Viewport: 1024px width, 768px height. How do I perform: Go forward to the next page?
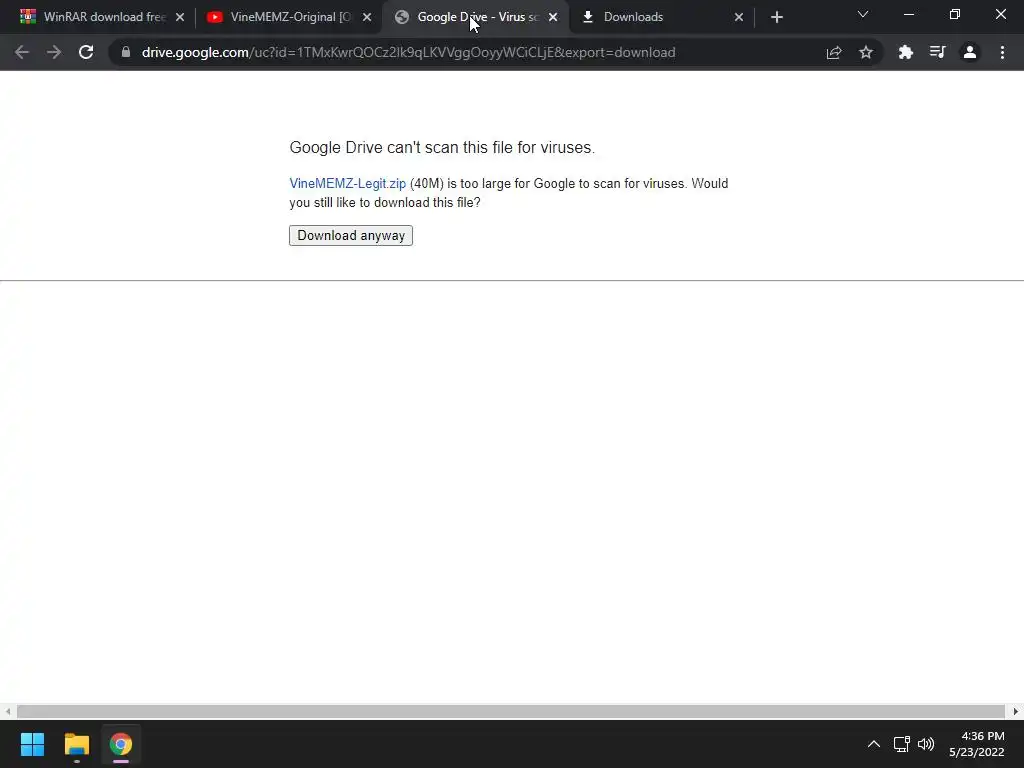point(54,52)
